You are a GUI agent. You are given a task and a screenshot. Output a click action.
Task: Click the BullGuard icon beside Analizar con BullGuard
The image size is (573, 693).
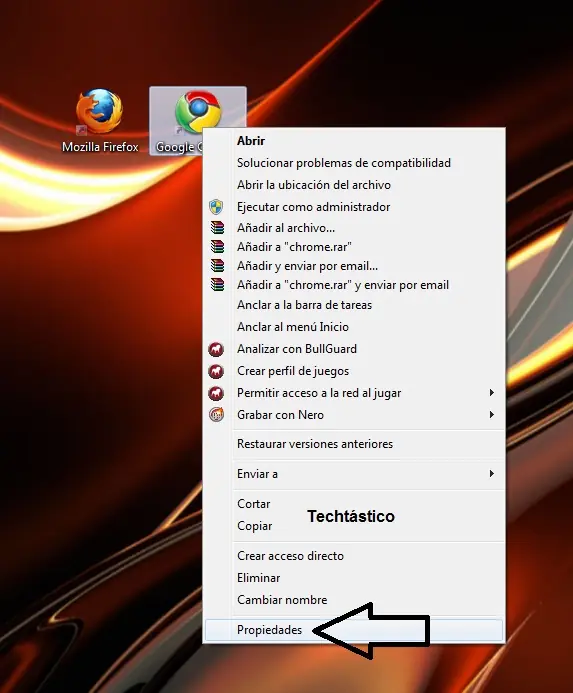click(x=216, y=349)
